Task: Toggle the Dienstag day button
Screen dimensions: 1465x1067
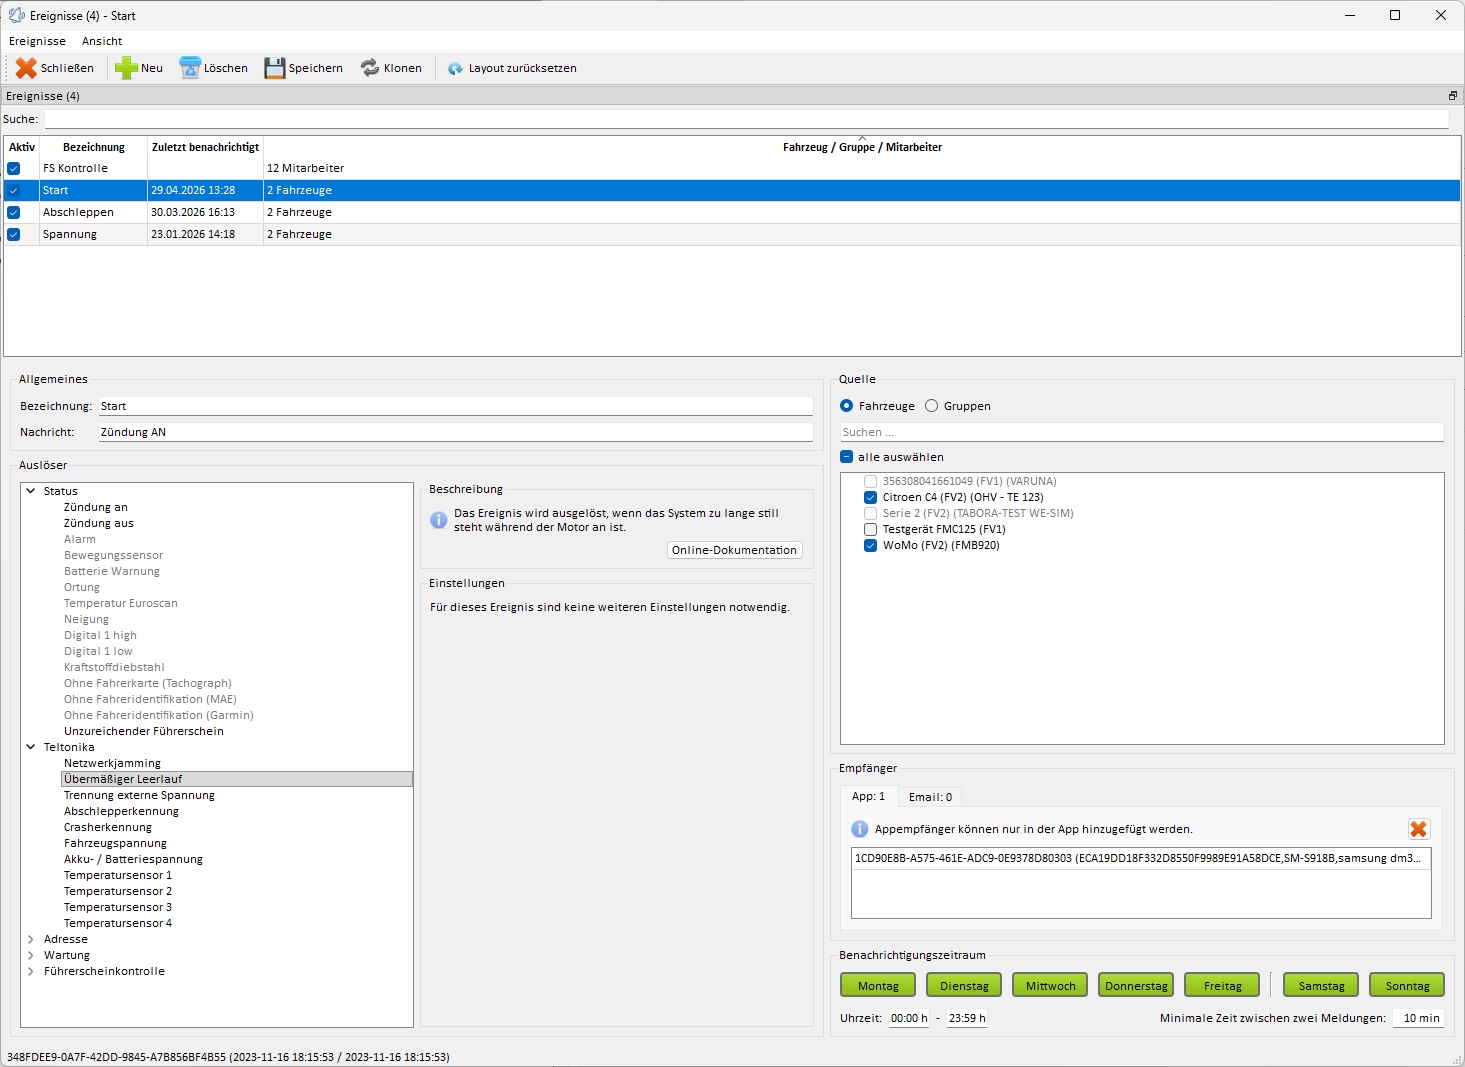Action: click(x=964, y=985)
